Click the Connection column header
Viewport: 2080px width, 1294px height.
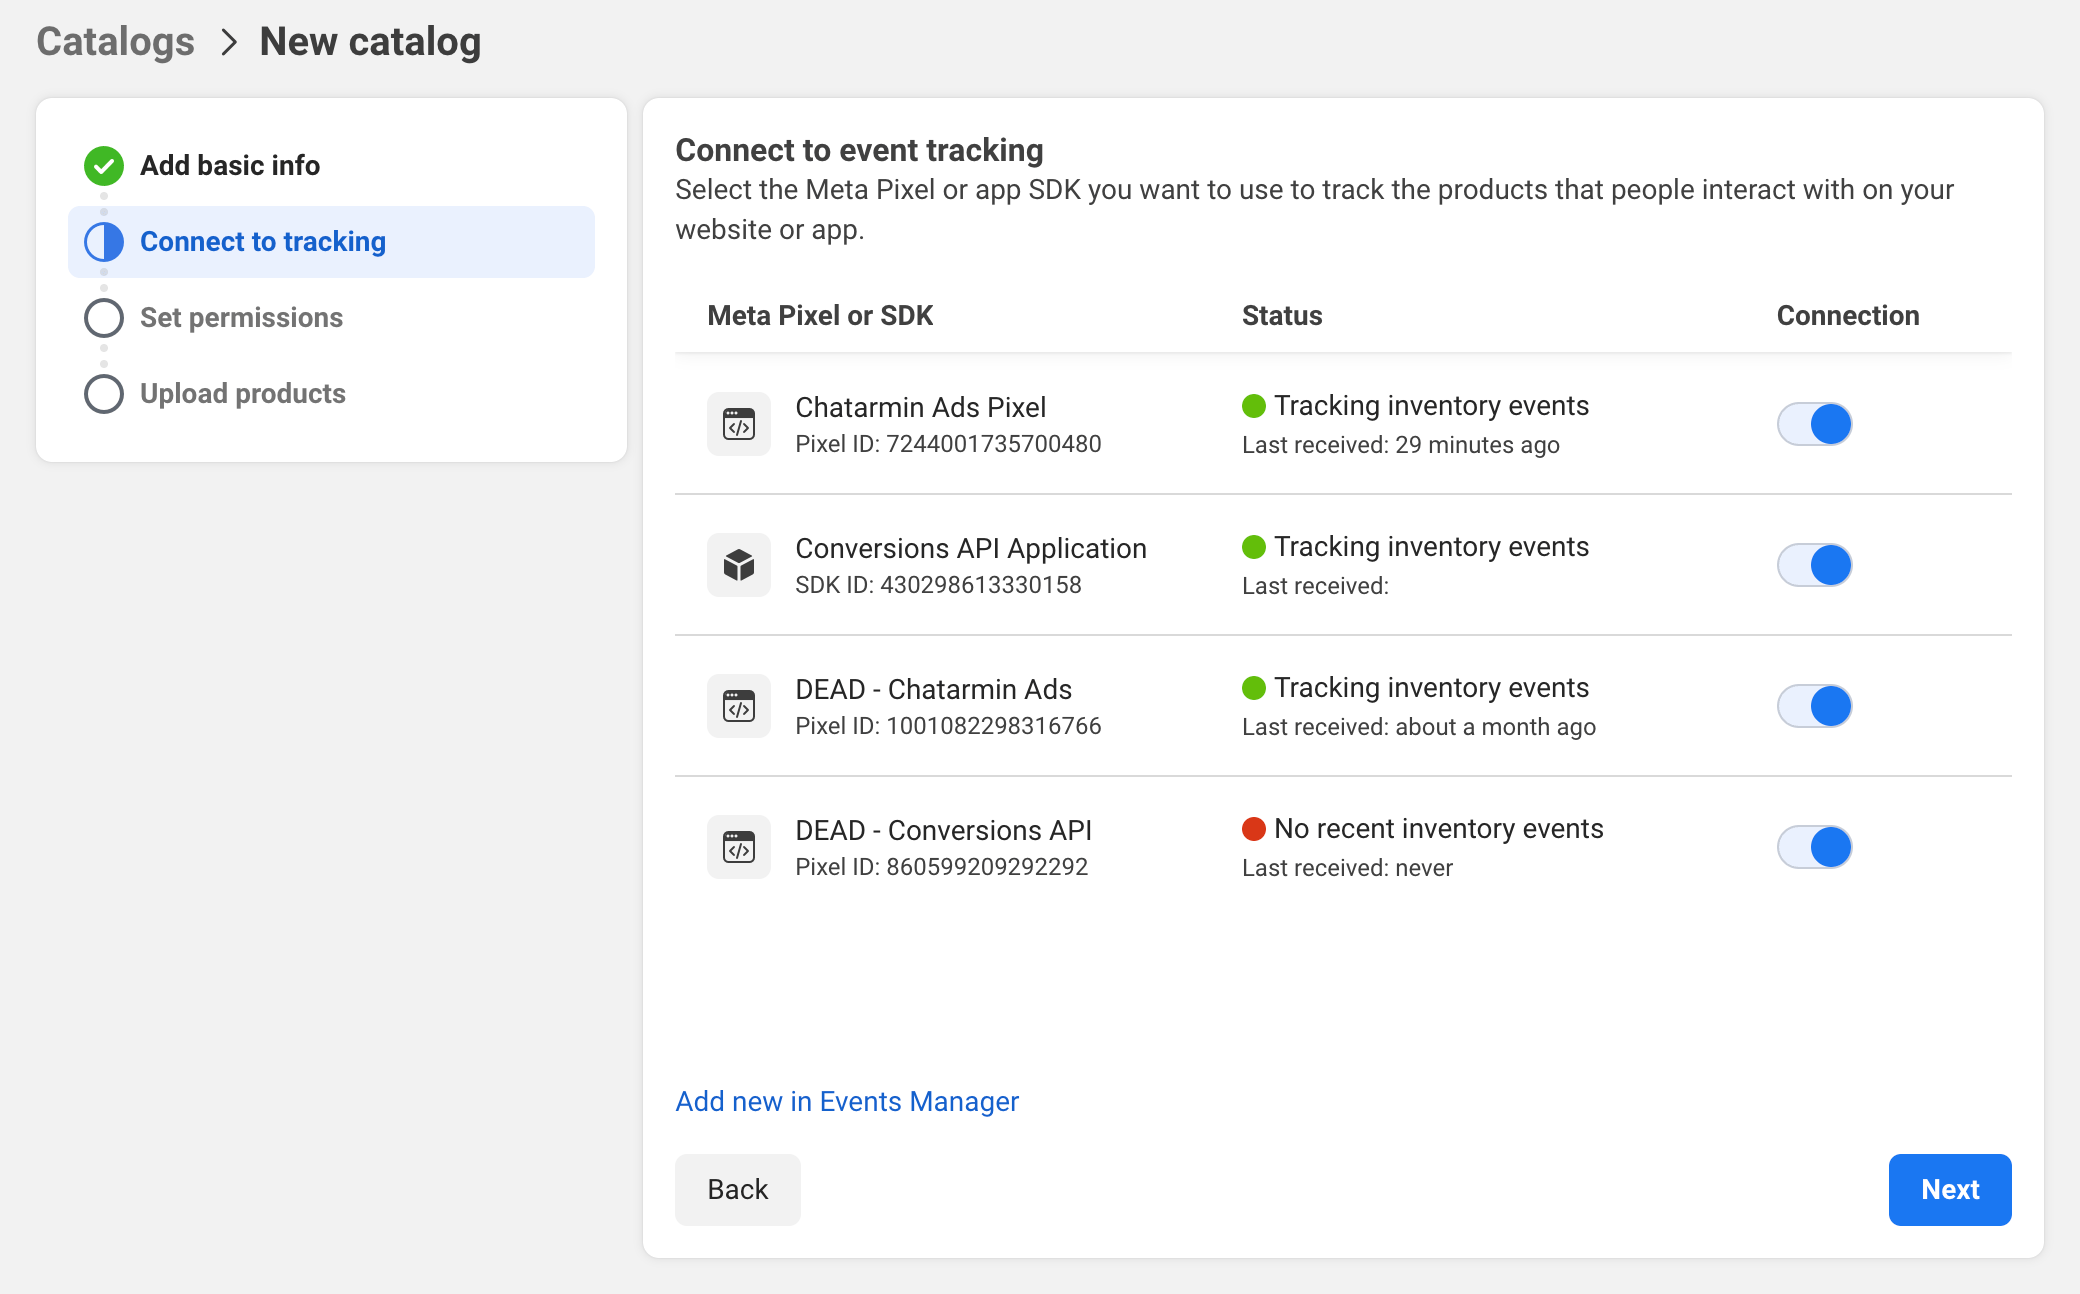click(1848, 316)
